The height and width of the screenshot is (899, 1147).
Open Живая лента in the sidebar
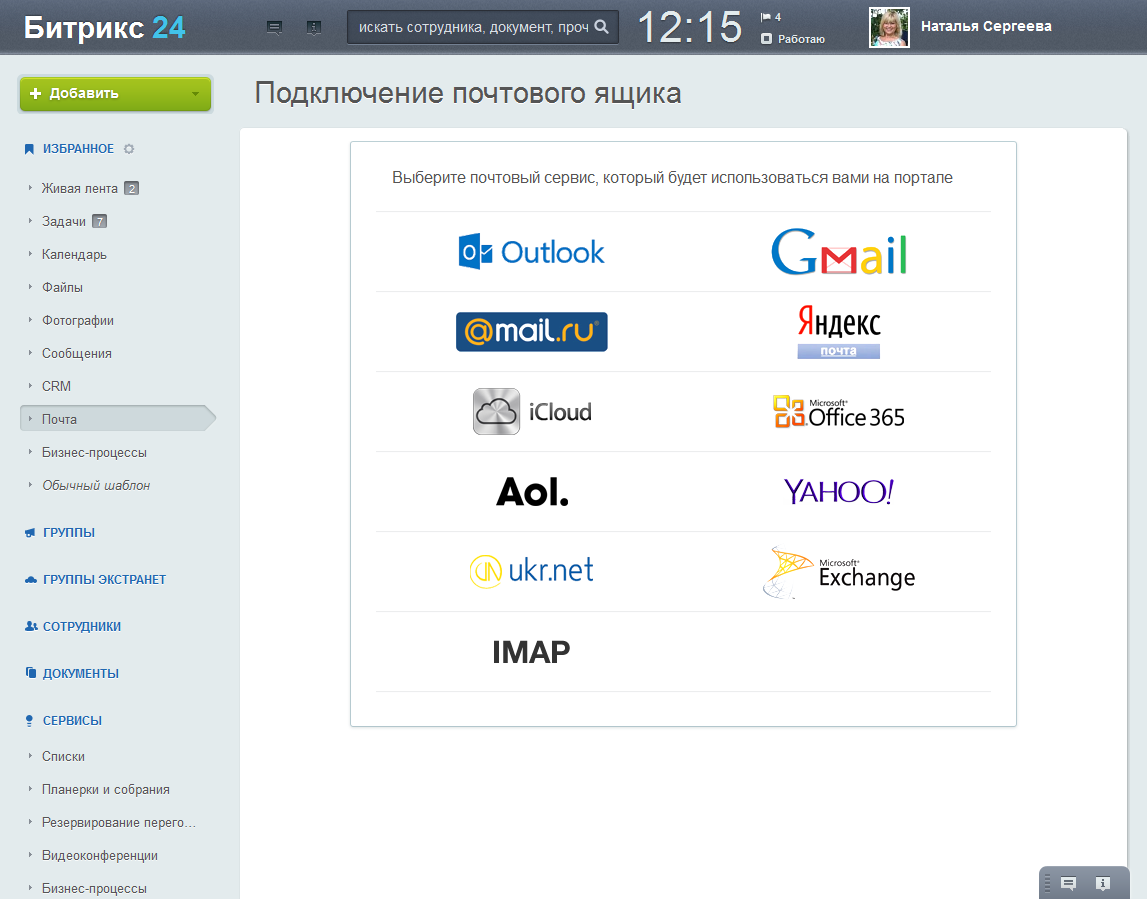point(80,188)
